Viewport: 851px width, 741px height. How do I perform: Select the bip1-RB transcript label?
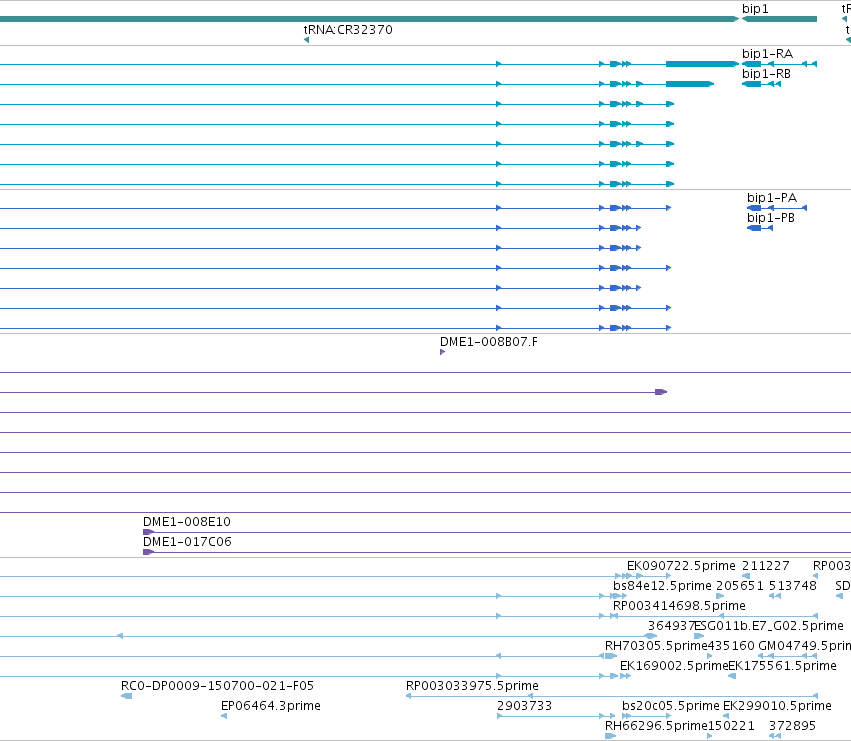(766, 74)
